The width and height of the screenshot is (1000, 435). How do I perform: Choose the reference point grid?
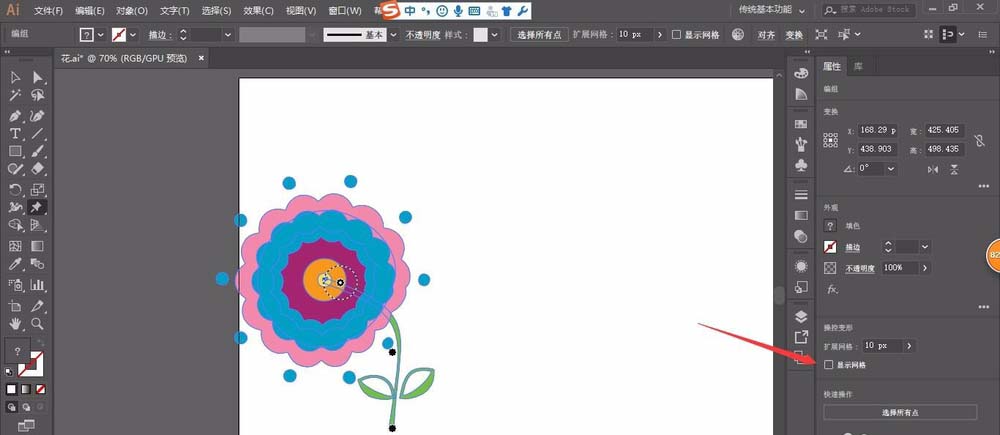point(830,140)
